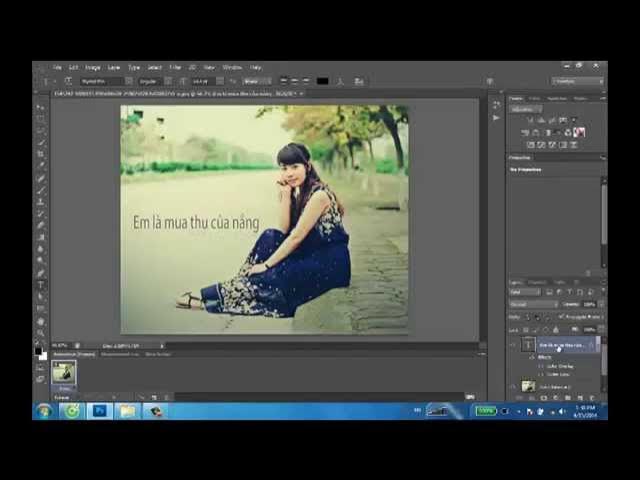Switch to the Channels tab
The image size is (640, 480).
[x=538, y=282]
